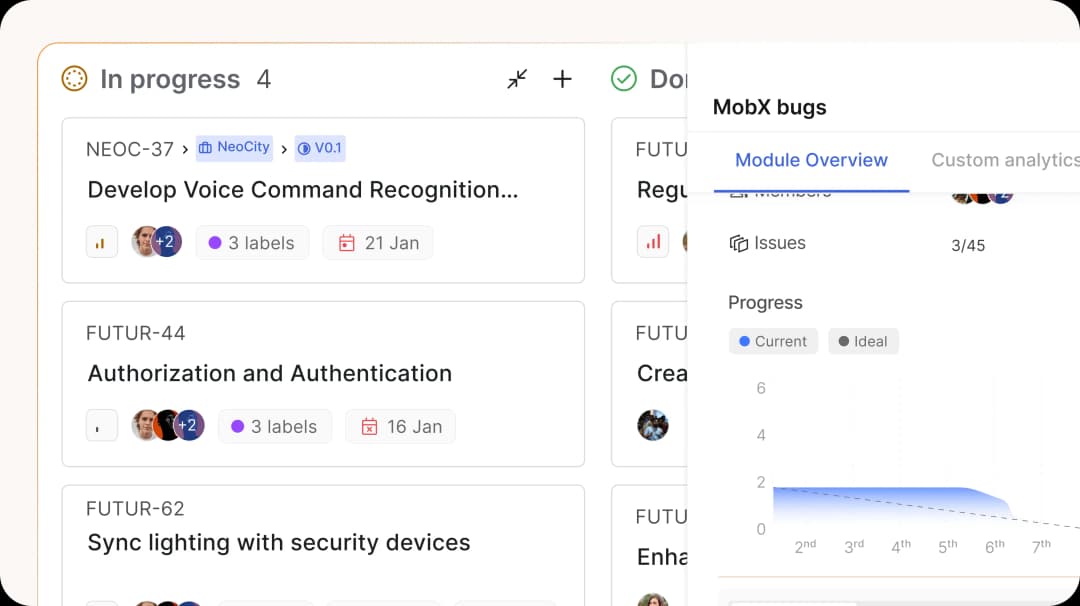Select the NeoCity project badge
The width and height of the screenshot is (1080, 606).
click(x=234, y=148)
